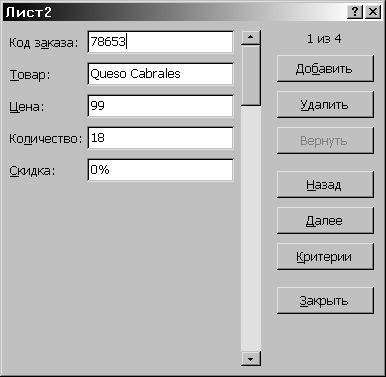Click the scrollbar down arrow
The width and height of the screenshot is (386, 377).
[x=251, y=359]
